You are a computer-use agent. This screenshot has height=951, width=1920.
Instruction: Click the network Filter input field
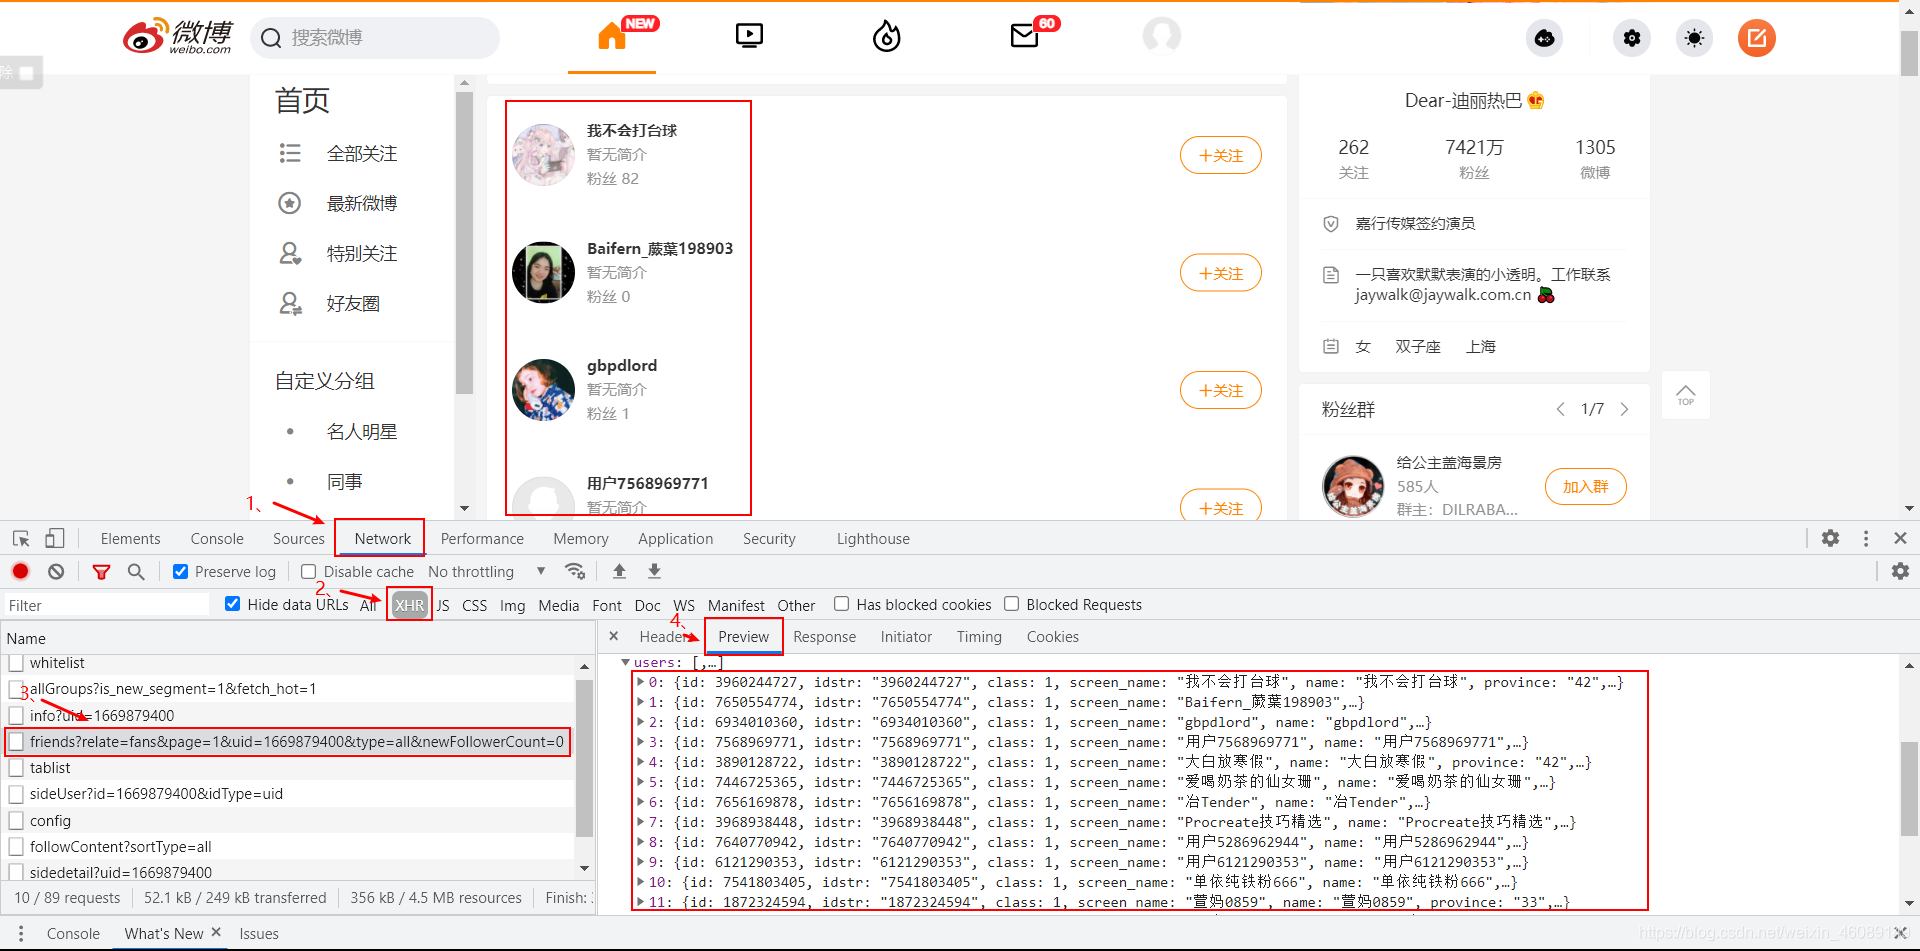[106, 605]
